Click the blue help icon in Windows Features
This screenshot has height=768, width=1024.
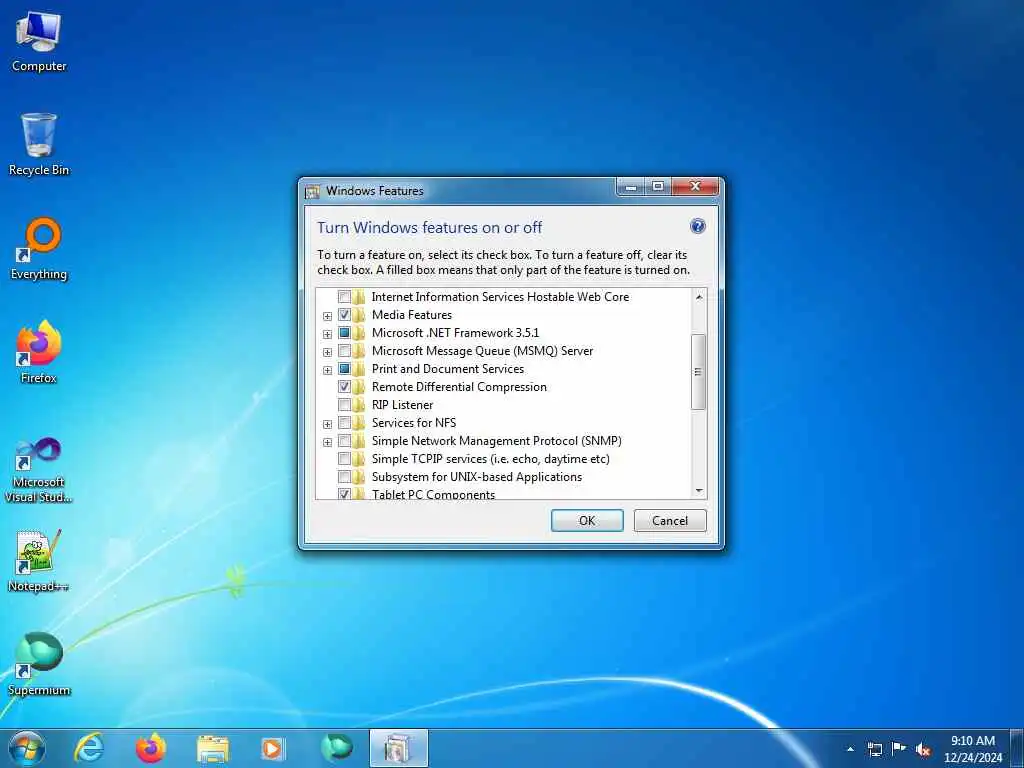(x=697, y=226)
